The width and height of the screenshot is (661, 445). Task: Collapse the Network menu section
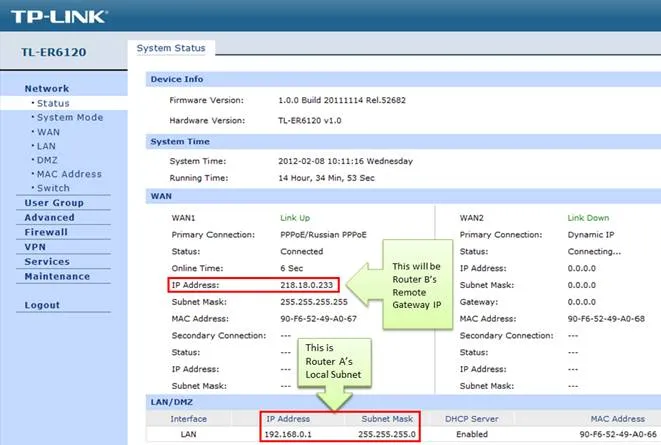pyautogui.click(x=46, y=89)
